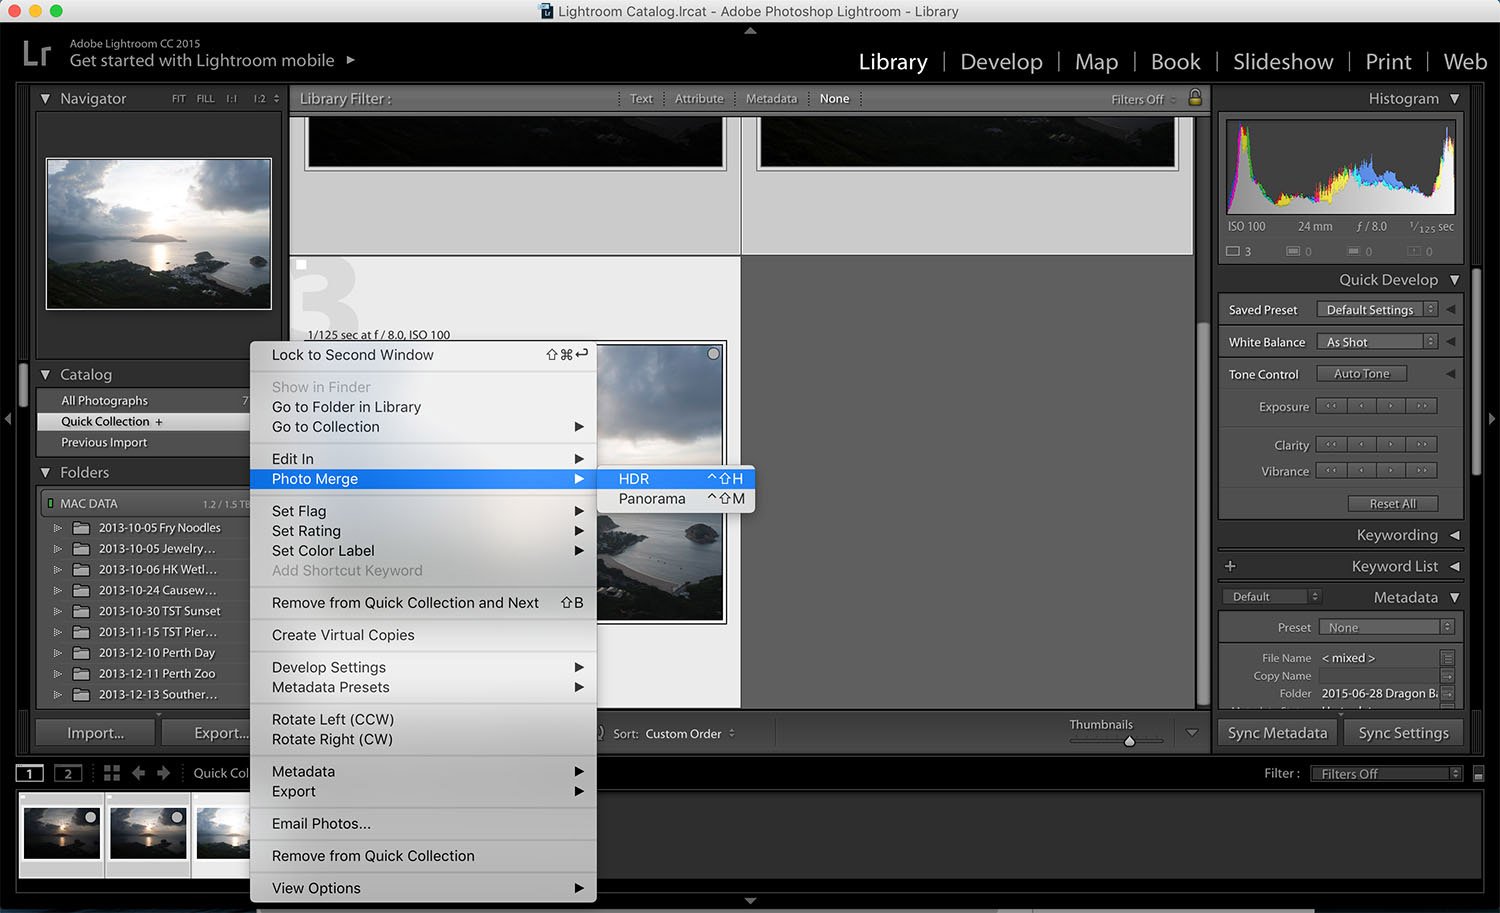Screen dimensions: 1500x913
Task: Click the right arrow to go to next photo
Action: pyautogui.click(x=163, y=773)
